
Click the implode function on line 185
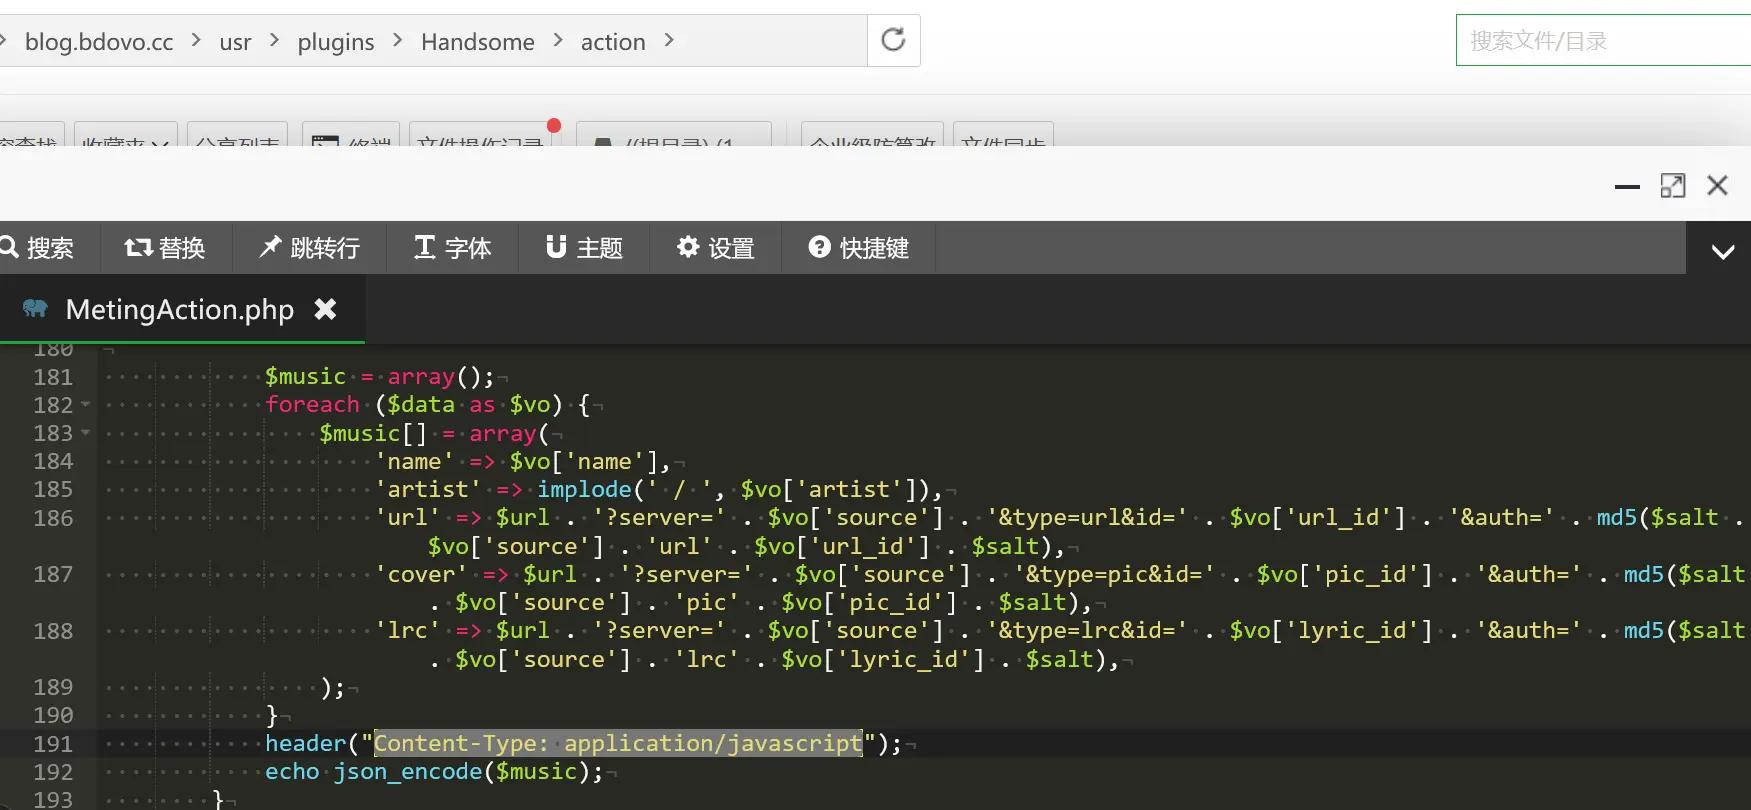point(584,489)
